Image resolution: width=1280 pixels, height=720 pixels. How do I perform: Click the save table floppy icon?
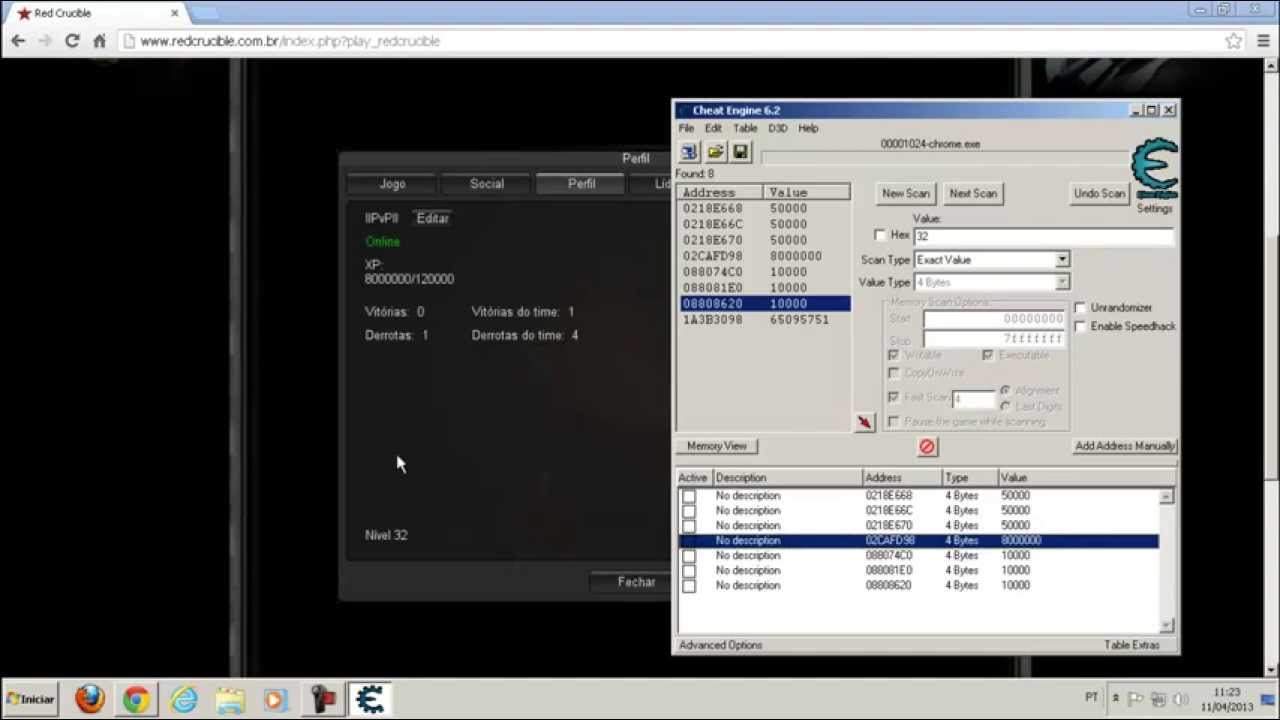pos(740,152)
